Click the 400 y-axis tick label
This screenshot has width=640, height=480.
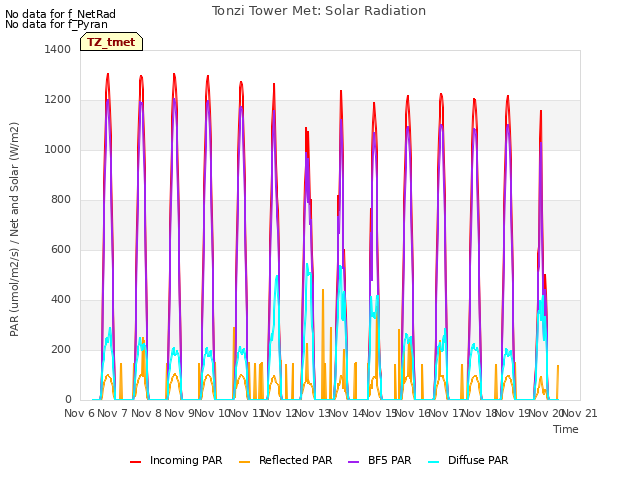point(61,300)
